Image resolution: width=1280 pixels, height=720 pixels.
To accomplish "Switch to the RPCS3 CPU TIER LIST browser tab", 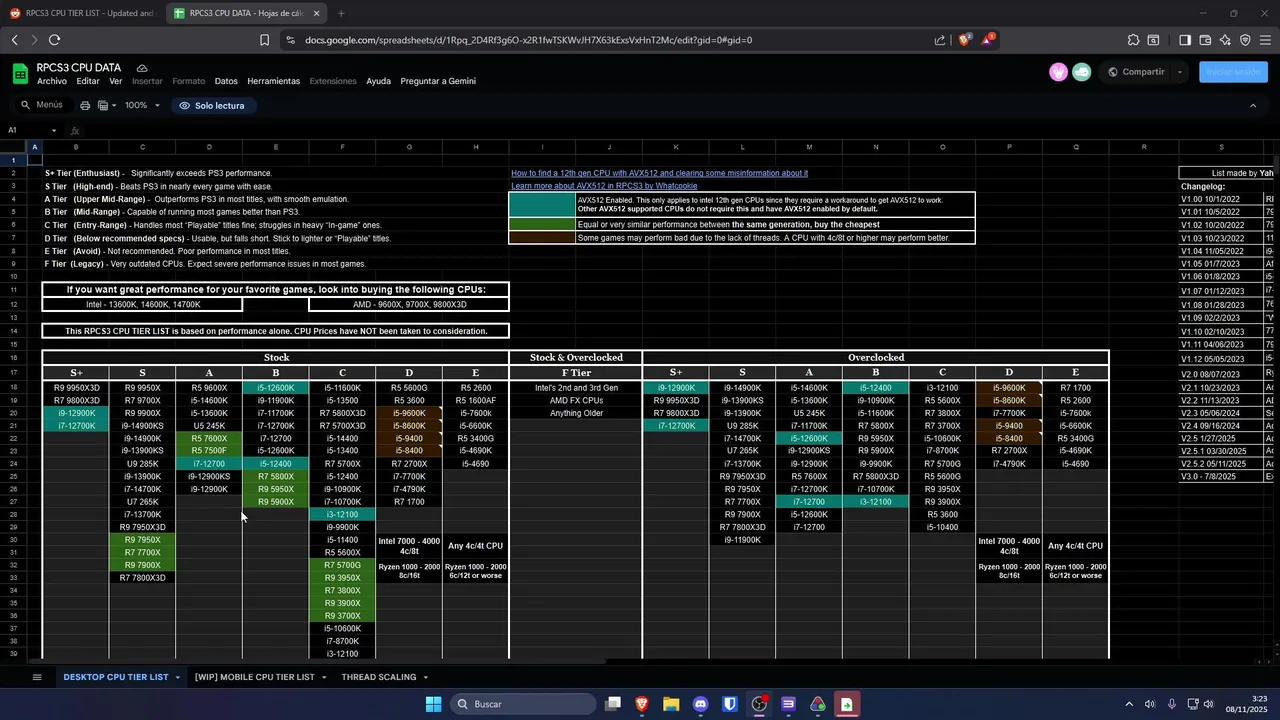I will pyautogui.click(x=80, y=13).
